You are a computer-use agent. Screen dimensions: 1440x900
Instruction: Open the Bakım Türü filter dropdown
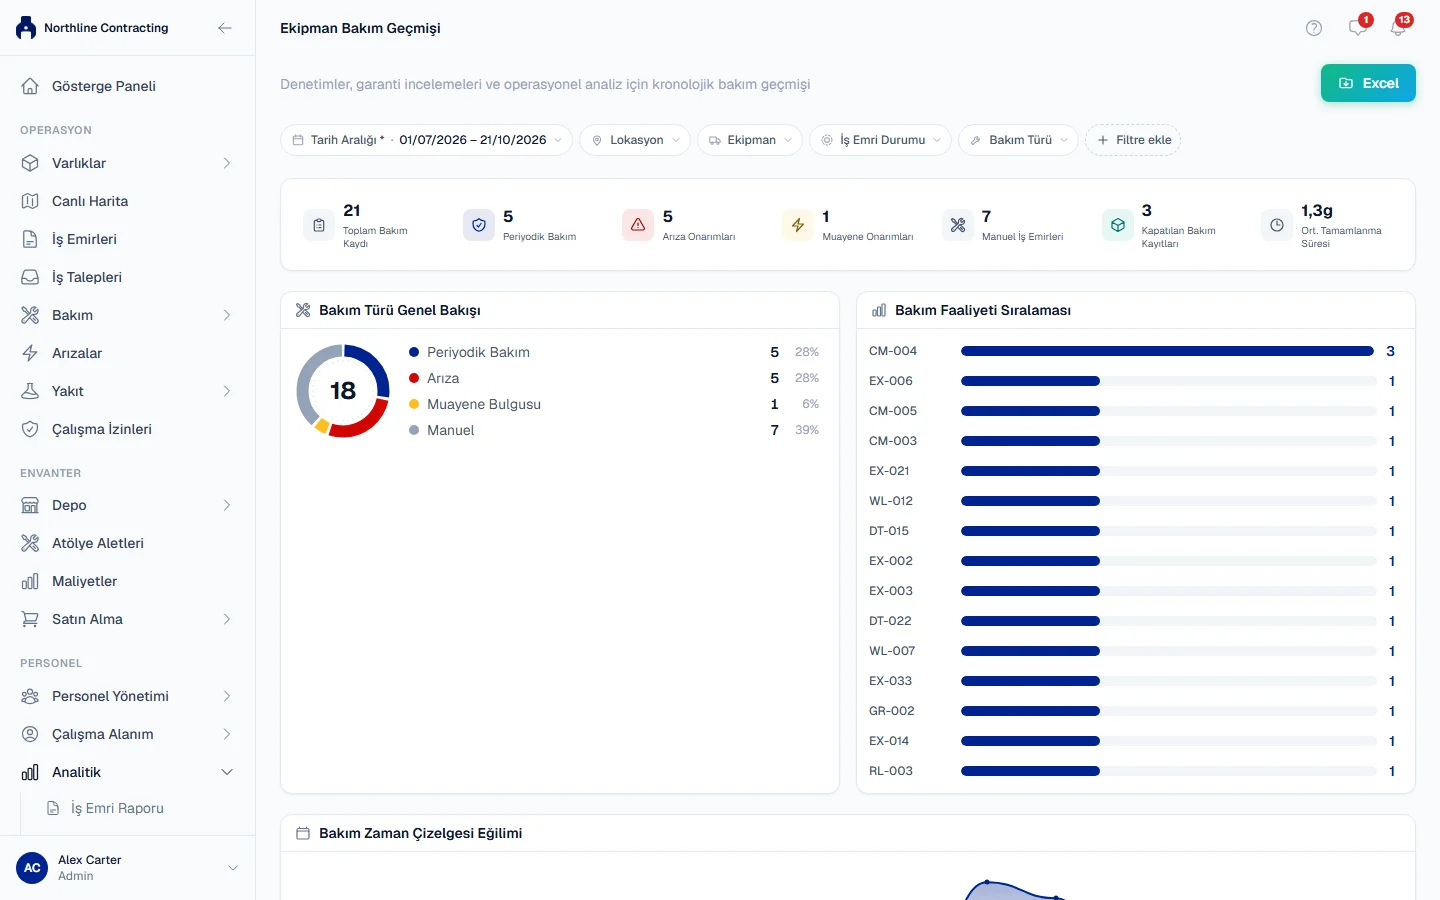pyautogui.click(x=1018, y=140)
